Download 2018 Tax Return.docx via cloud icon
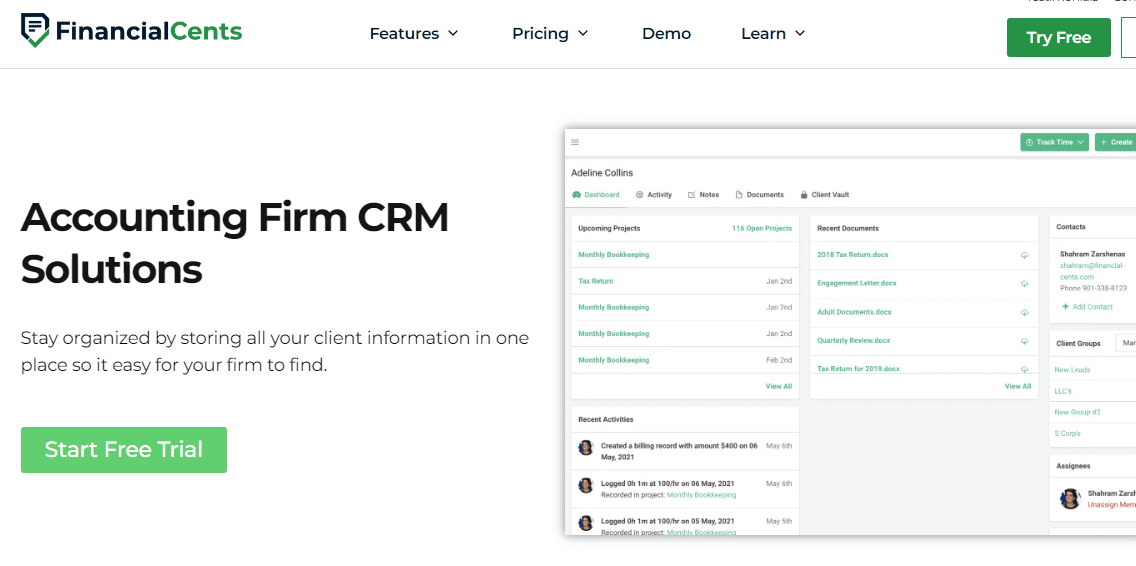 click(x=1024, y=255)
